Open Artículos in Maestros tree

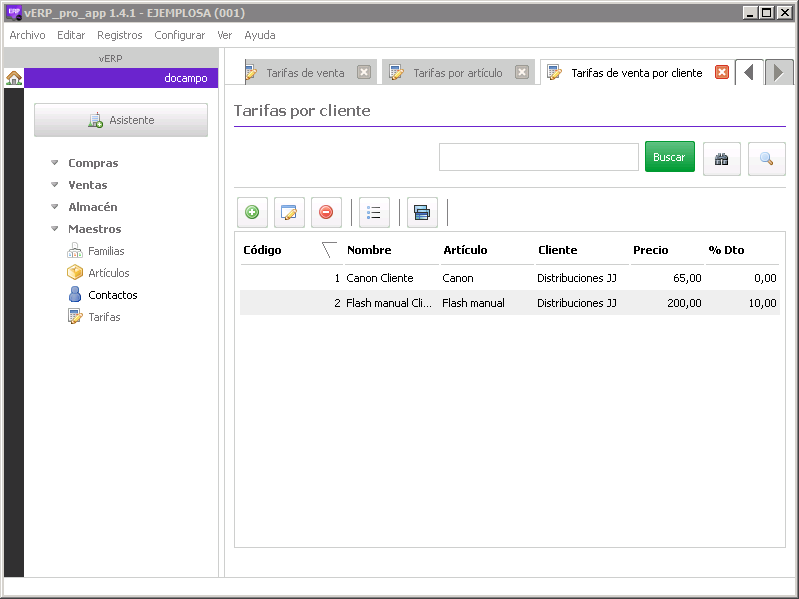click(98, 273)
